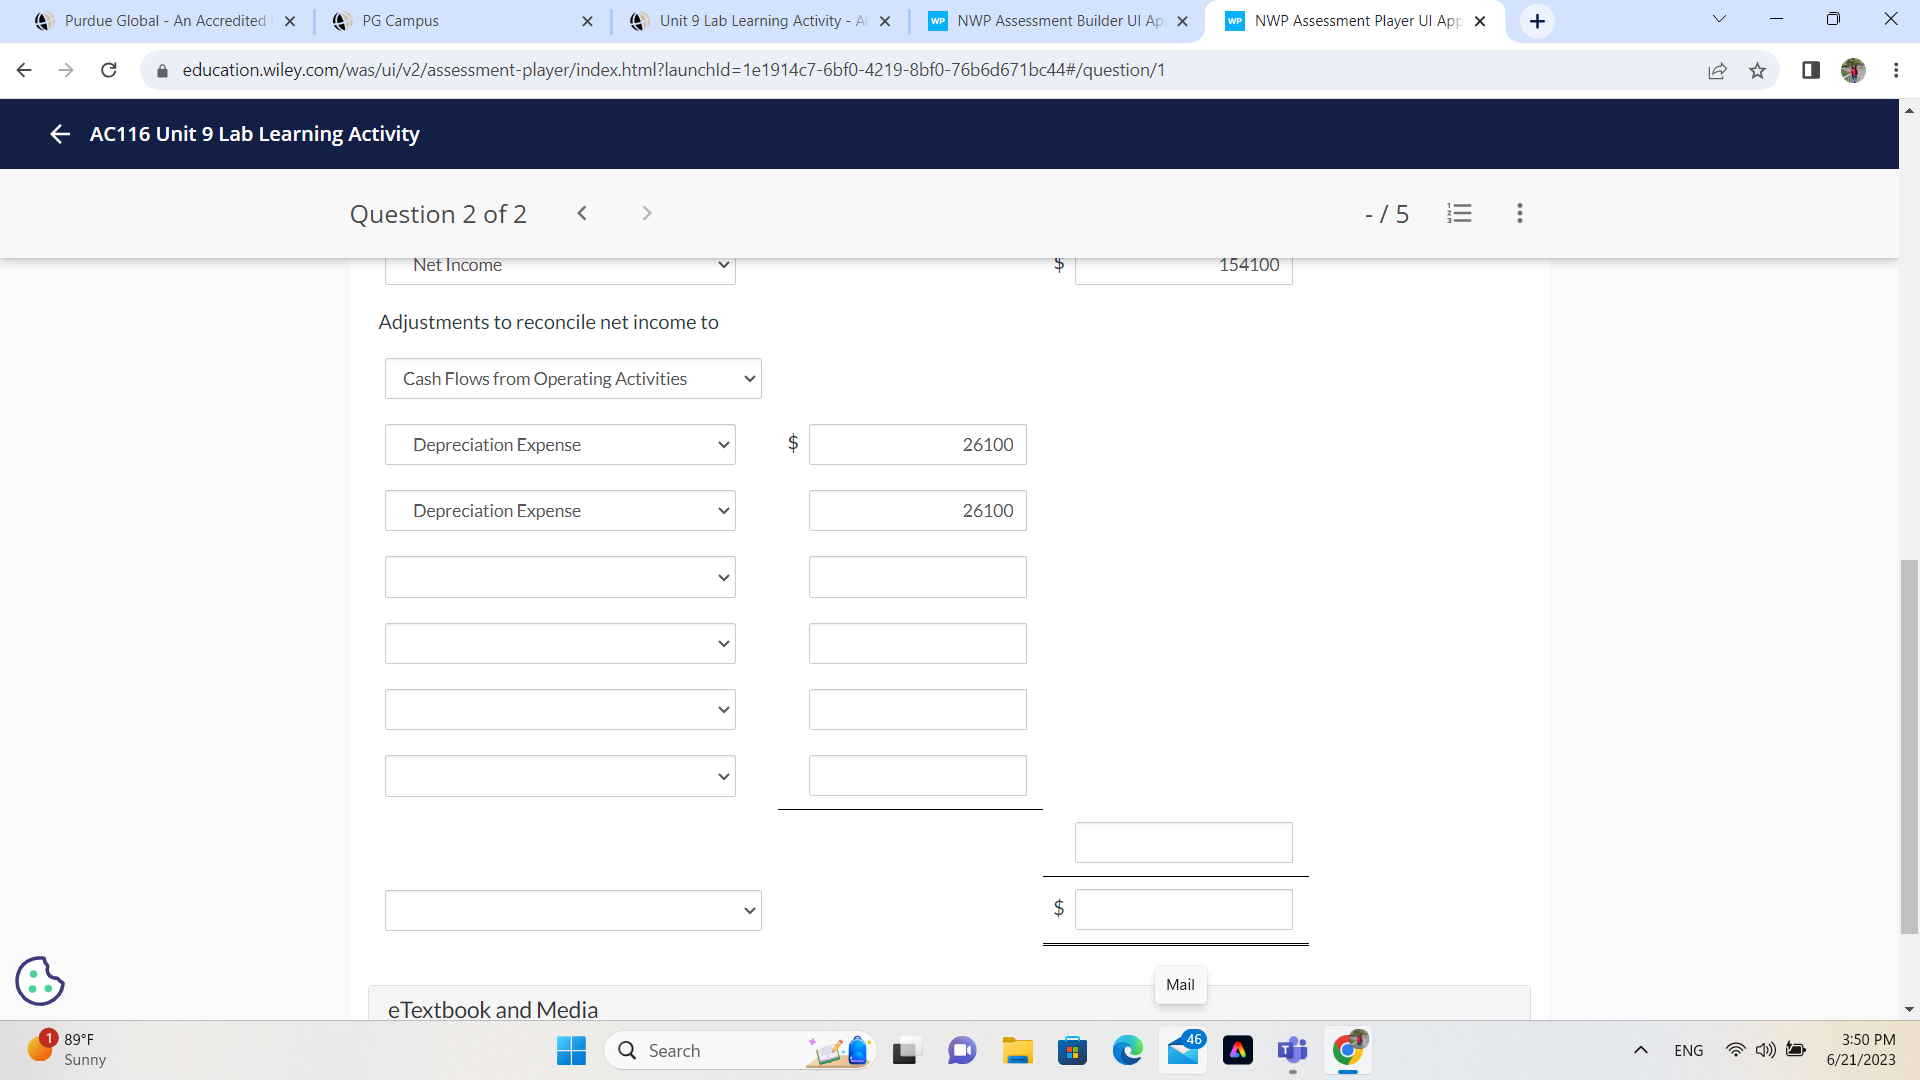Image resolution: width=1920 pixels, height=1080 pixels.
Task: Open Microsoft Teams from the taskbar
Action: pyautogui.click(x=1292, y=1051)
